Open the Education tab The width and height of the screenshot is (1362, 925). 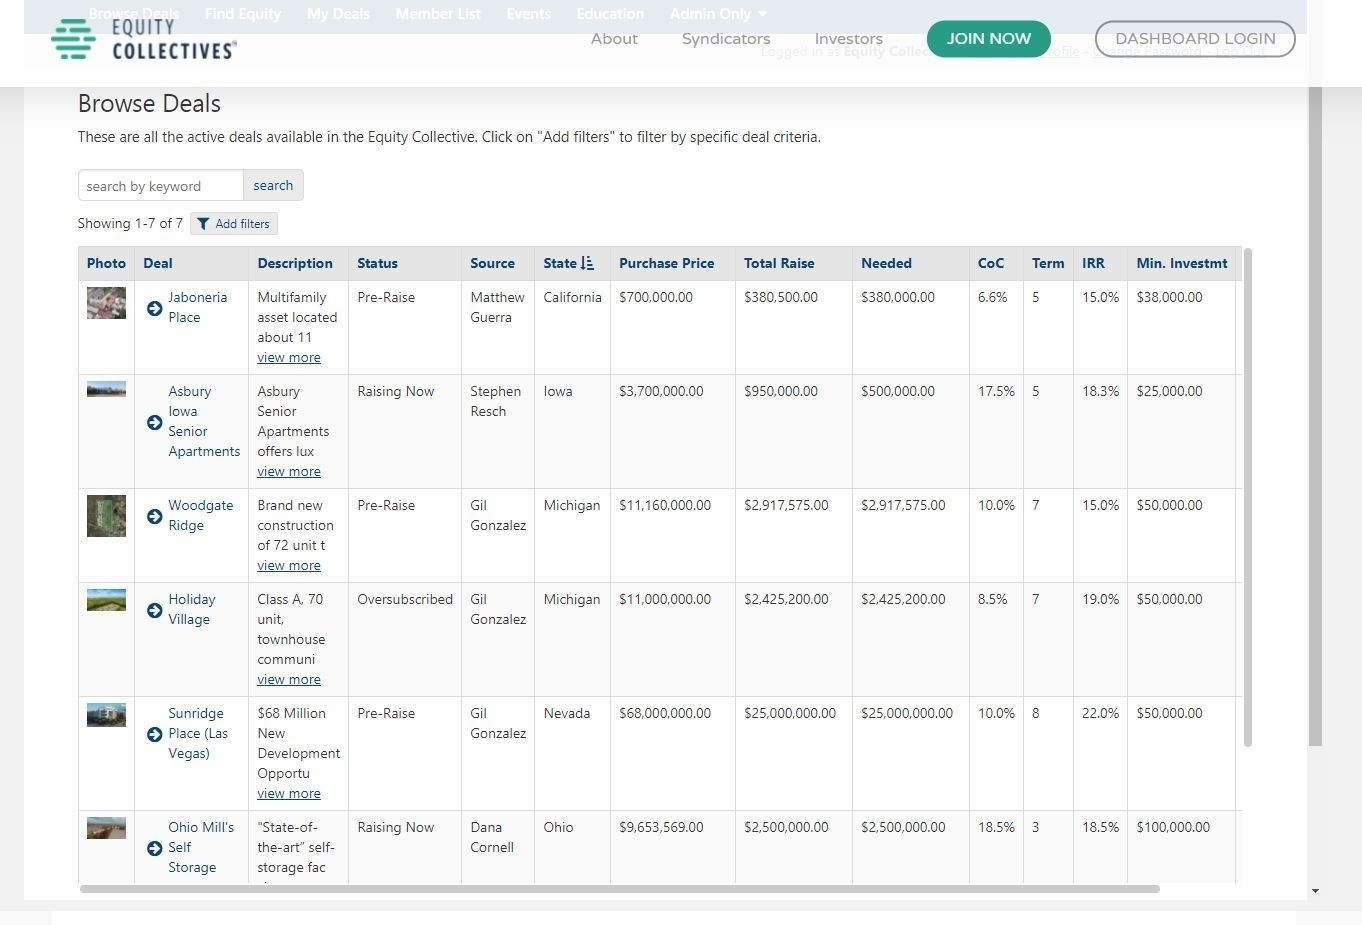coord(610,14)
